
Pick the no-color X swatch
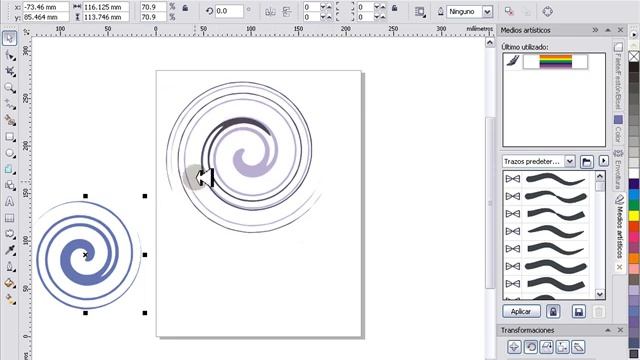(634, 56)
